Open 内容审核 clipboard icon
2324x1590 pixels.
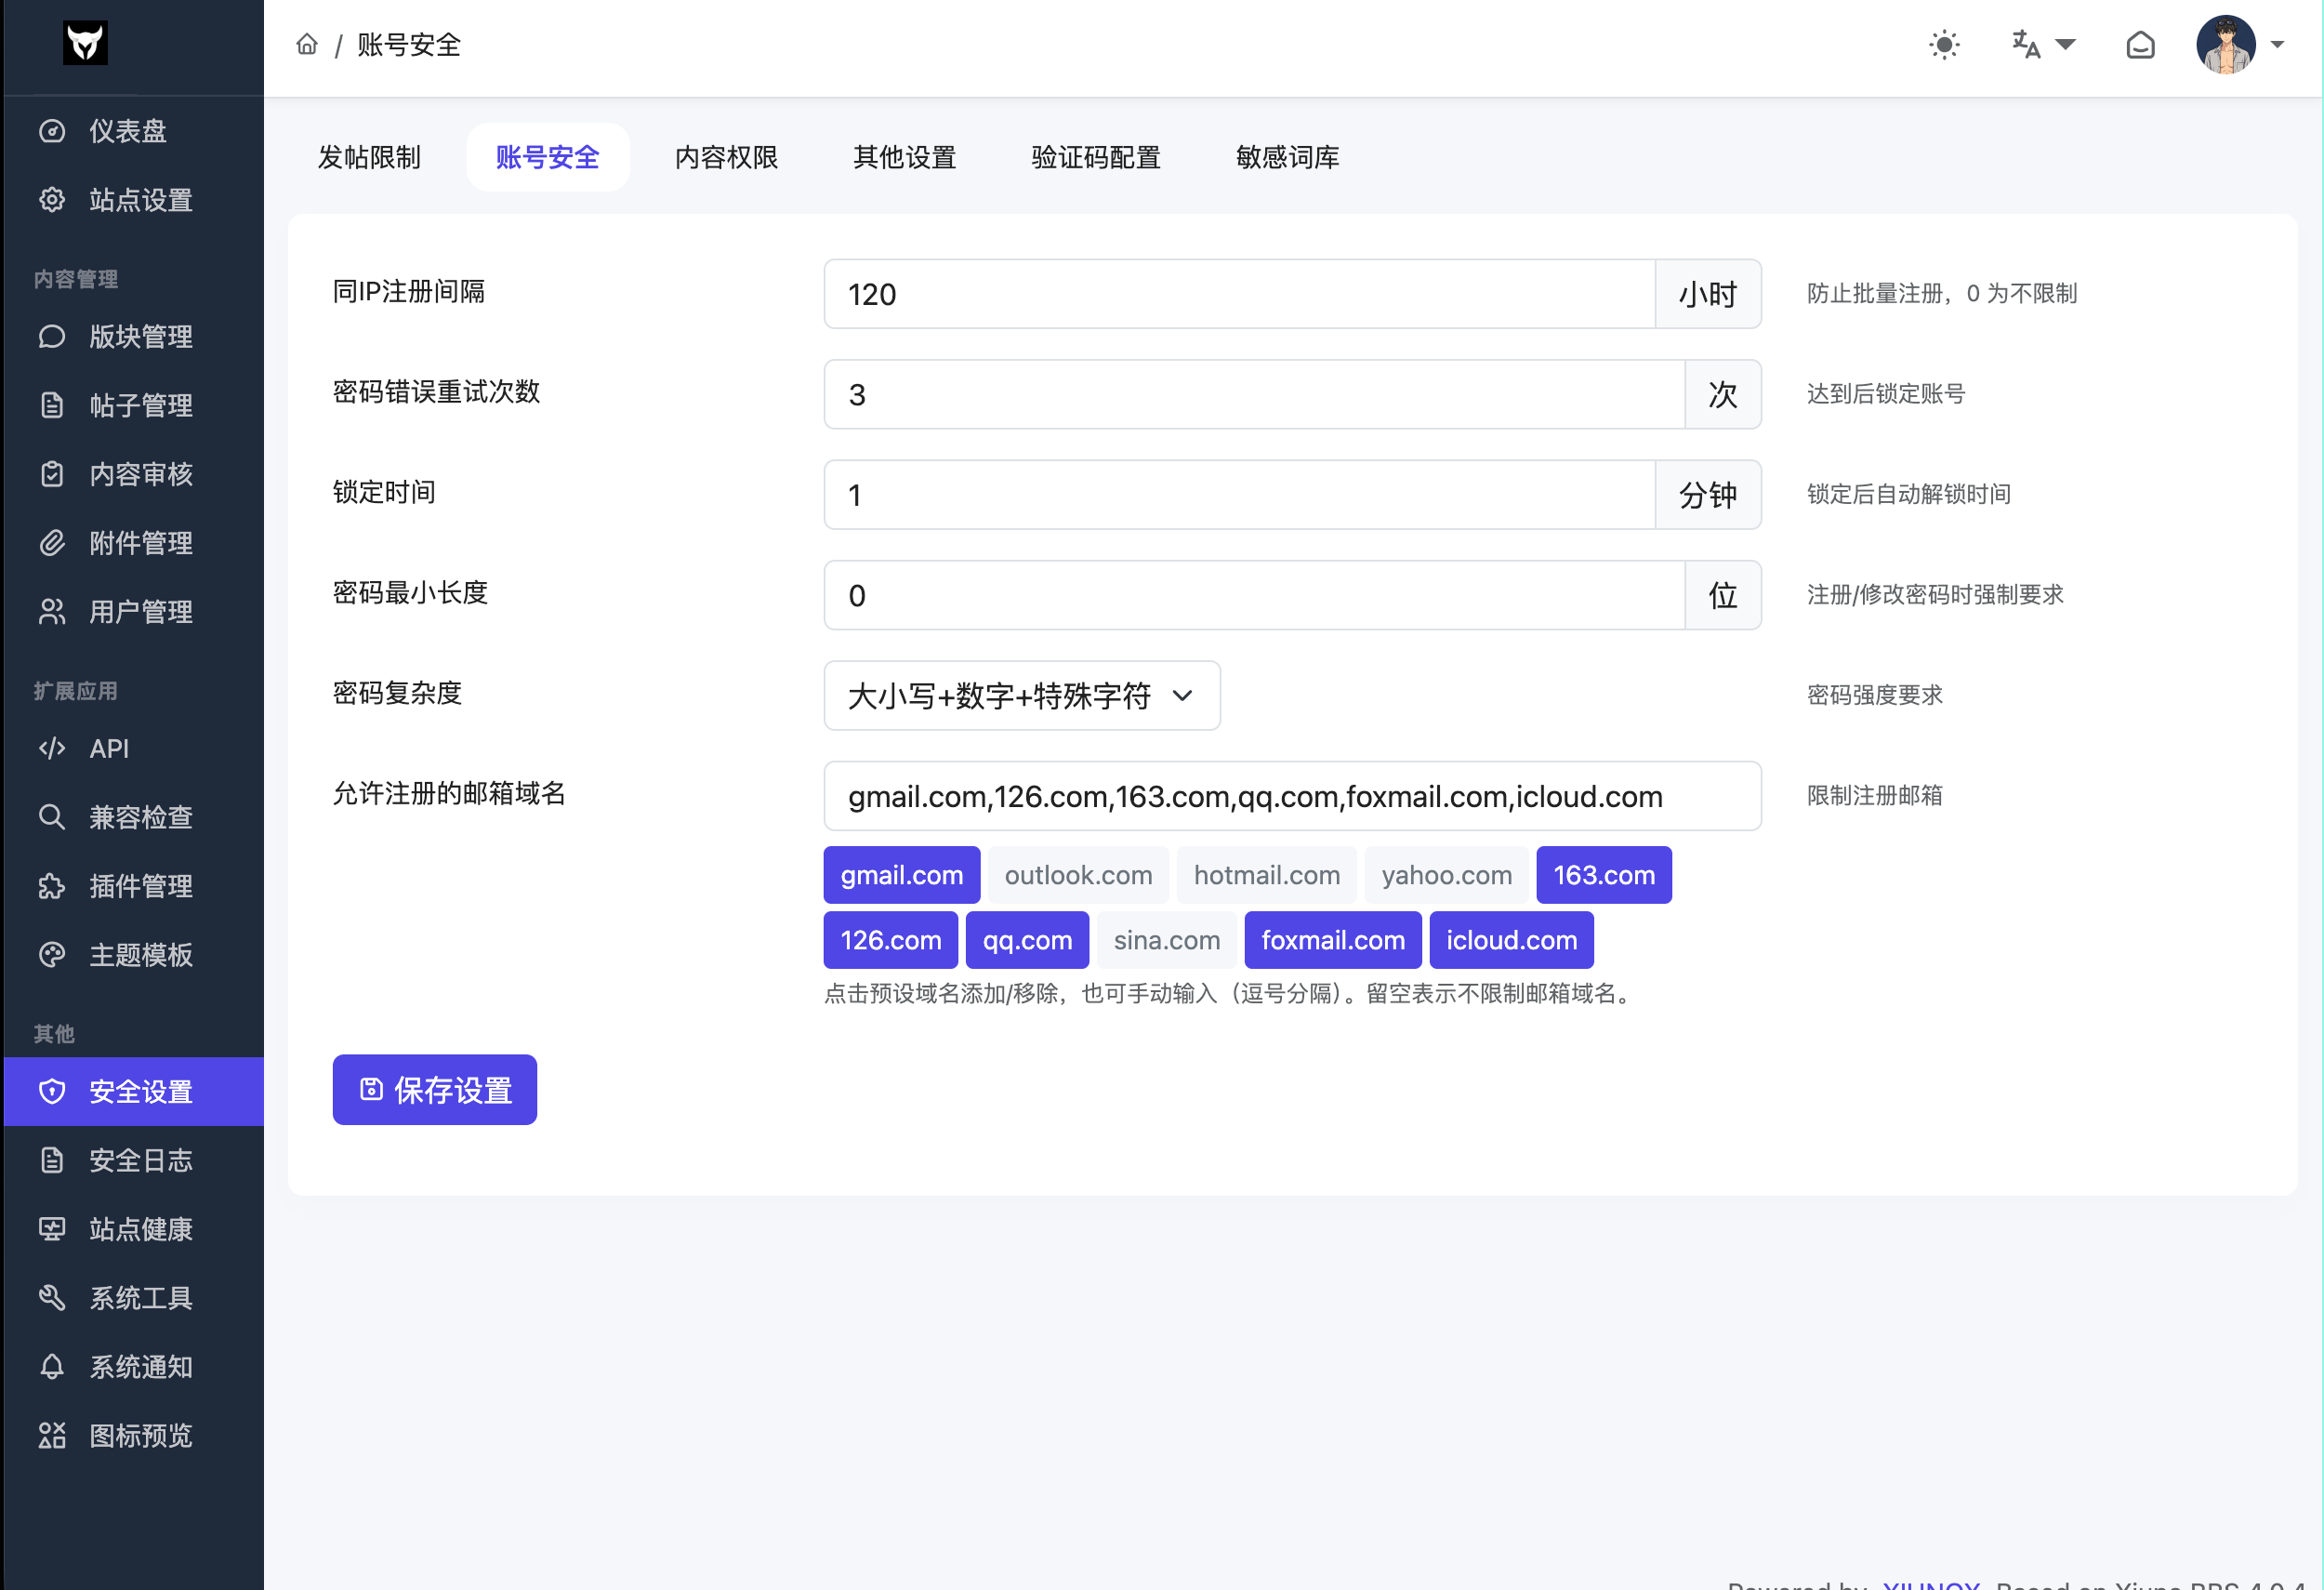click(x=52, y=474)
